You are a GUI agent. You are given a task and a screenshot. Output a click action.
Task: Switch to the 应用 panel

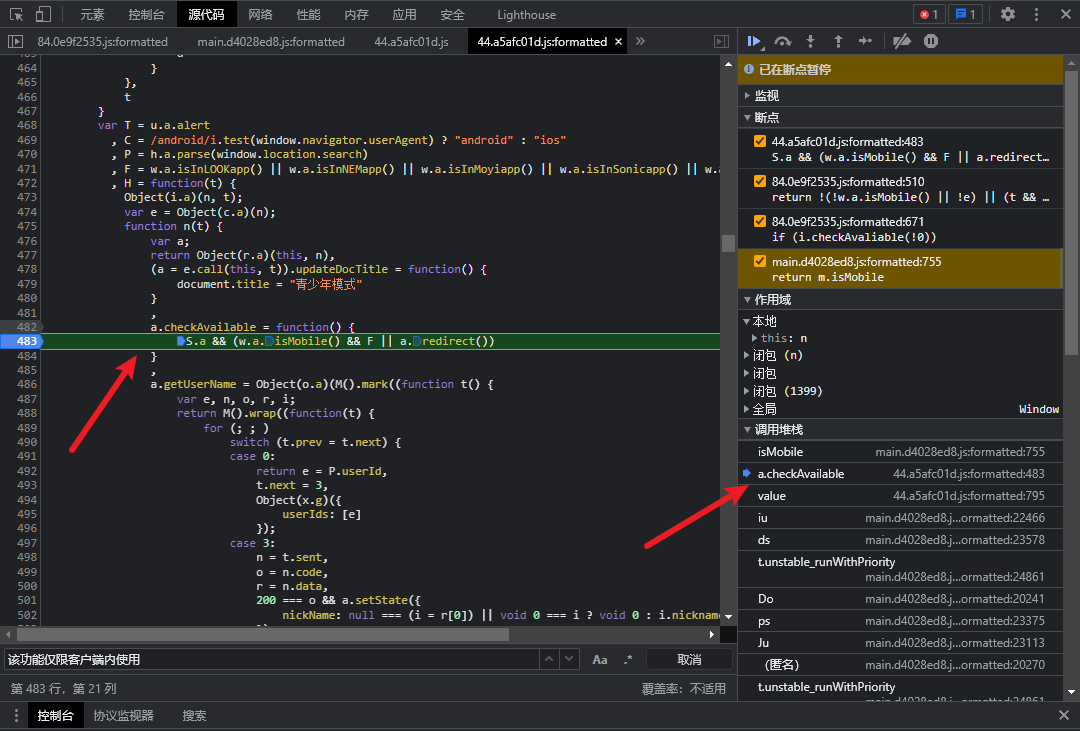coord(404,14)
